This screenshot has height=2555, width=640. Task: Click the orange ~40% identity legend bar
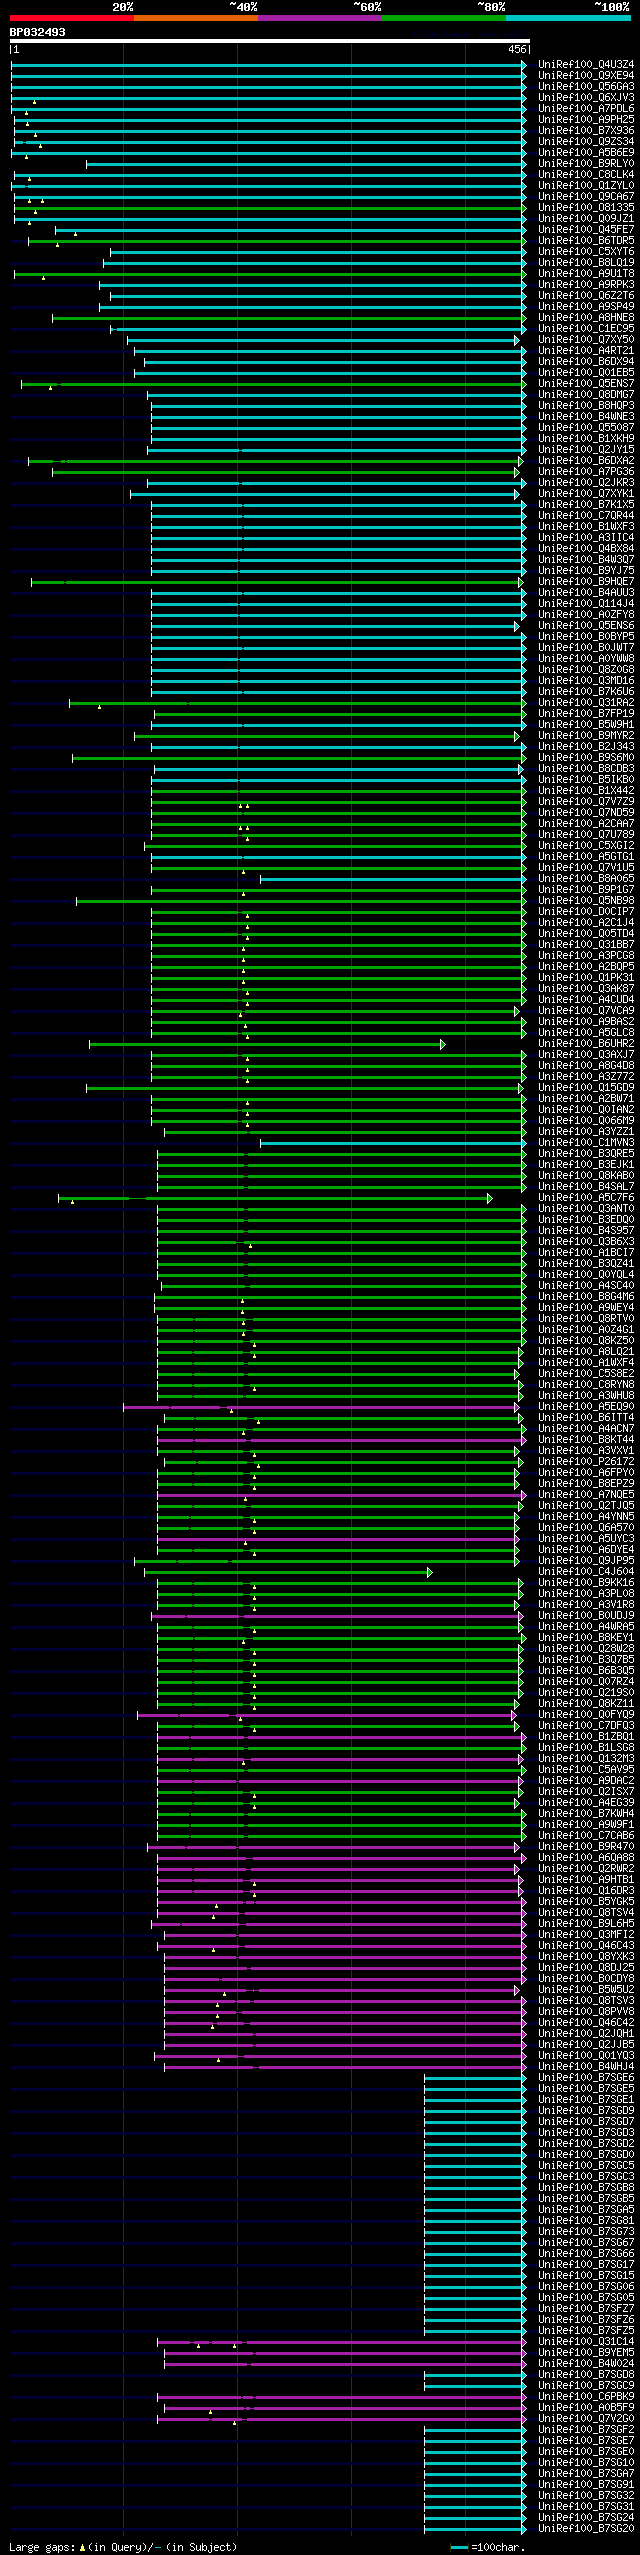pyautogui.click(x=196, y=18)
